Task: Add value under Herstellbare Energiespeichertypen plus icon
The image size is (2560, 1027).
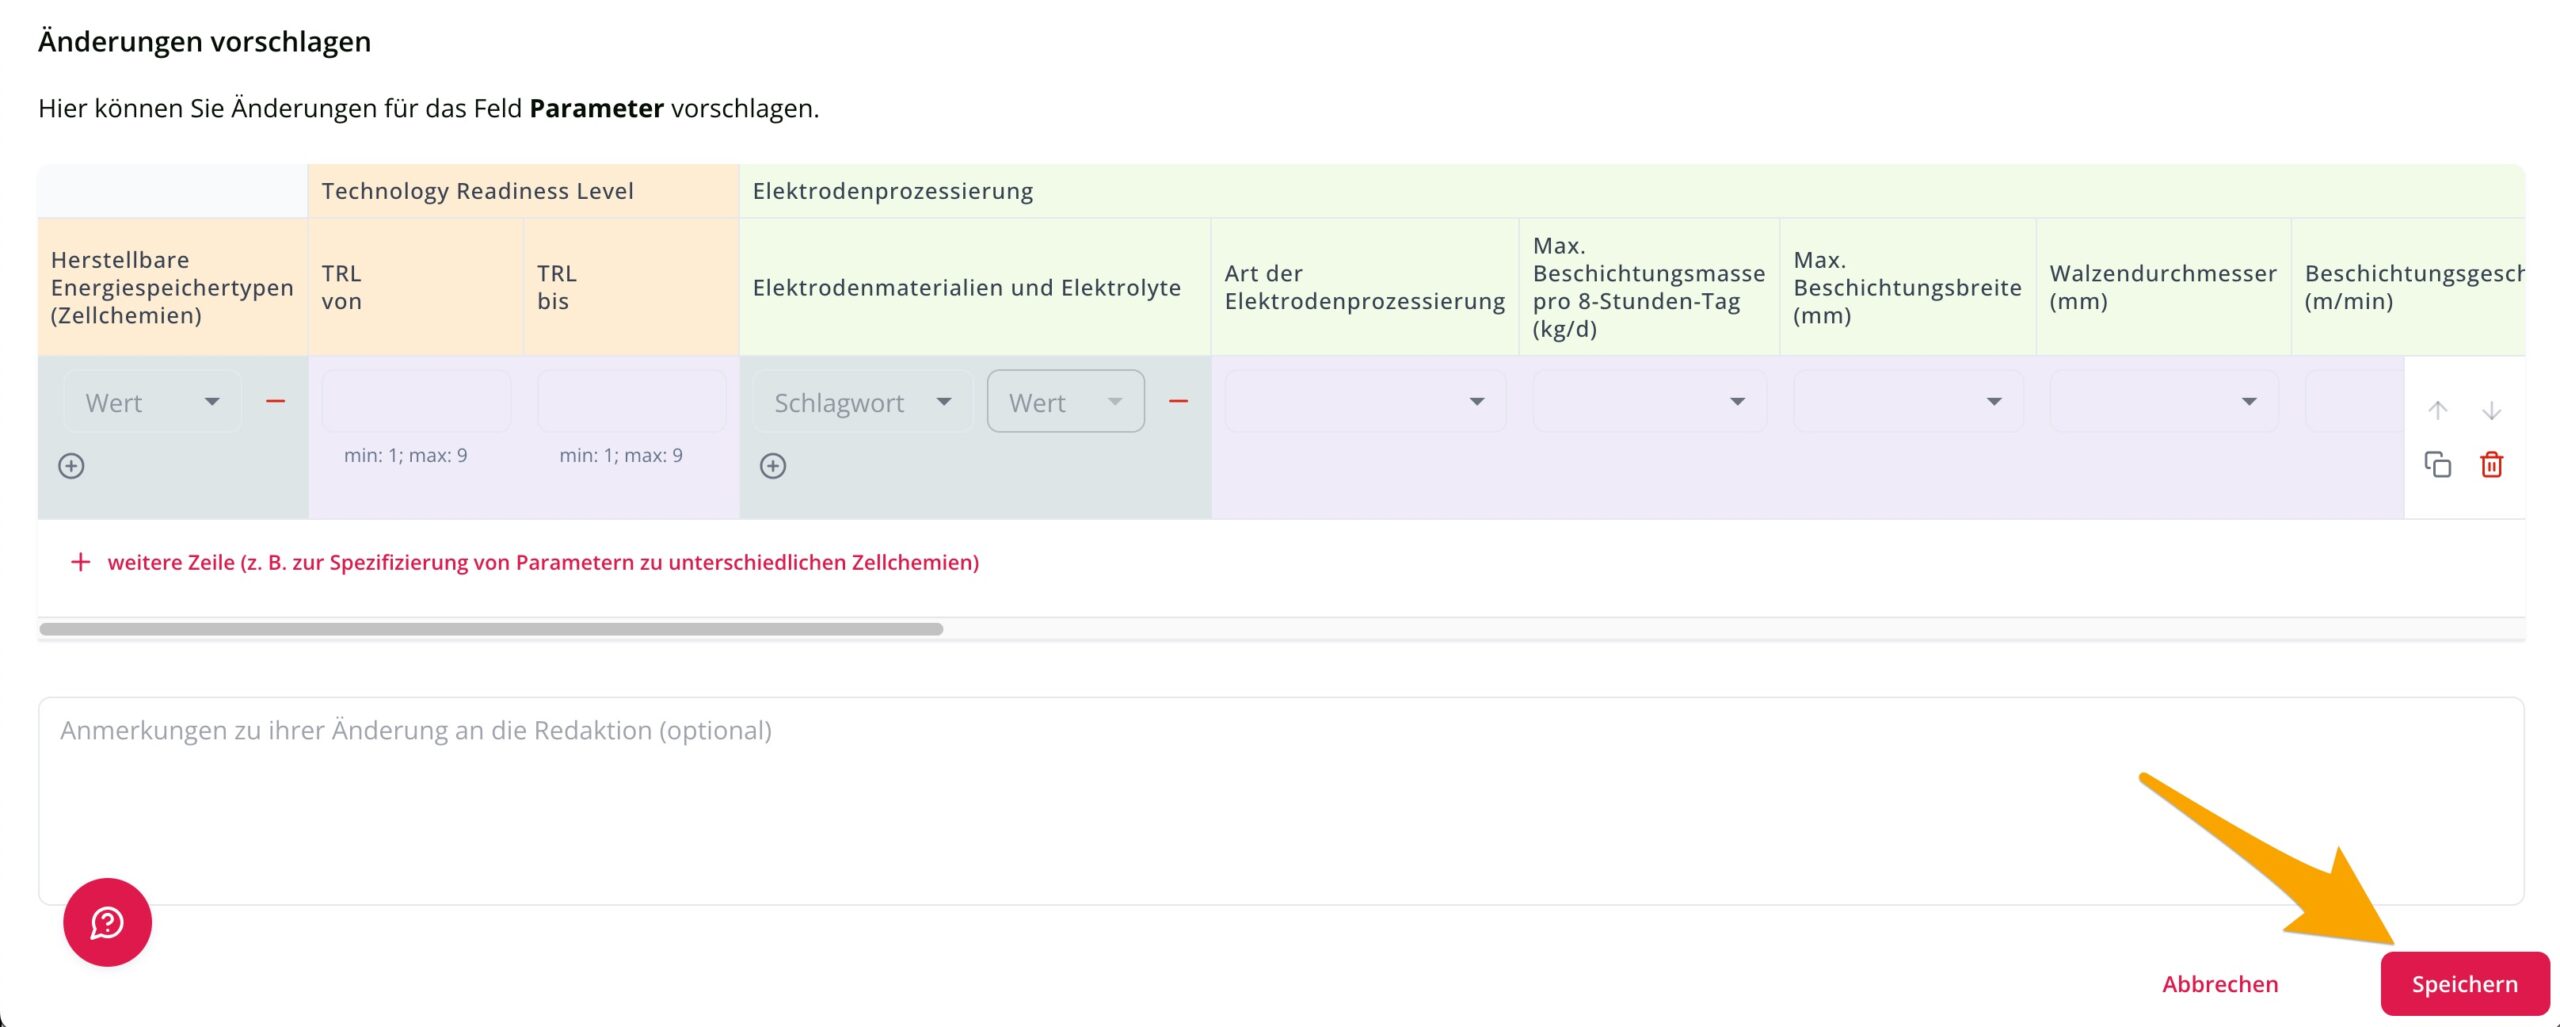Action: click(71, 466)
